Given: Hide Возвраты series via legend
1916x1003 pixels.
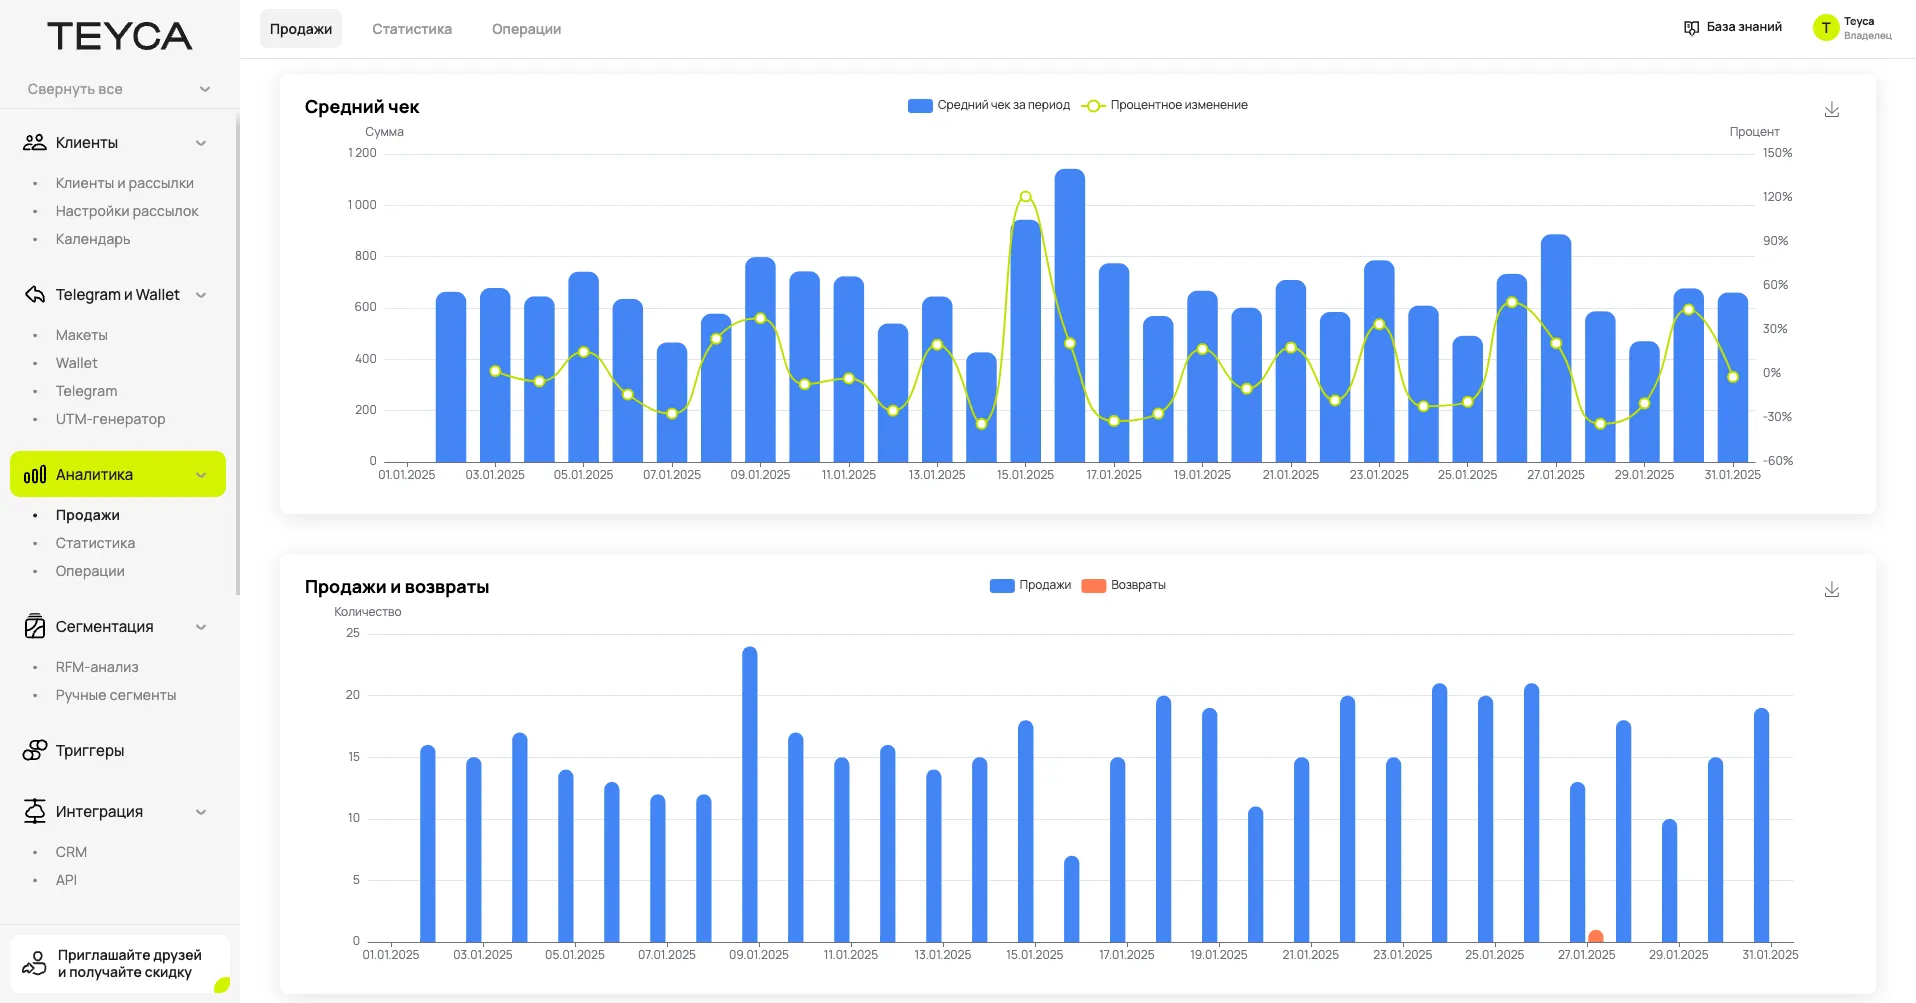Looking at the screenshot, I should (1124, 586).
